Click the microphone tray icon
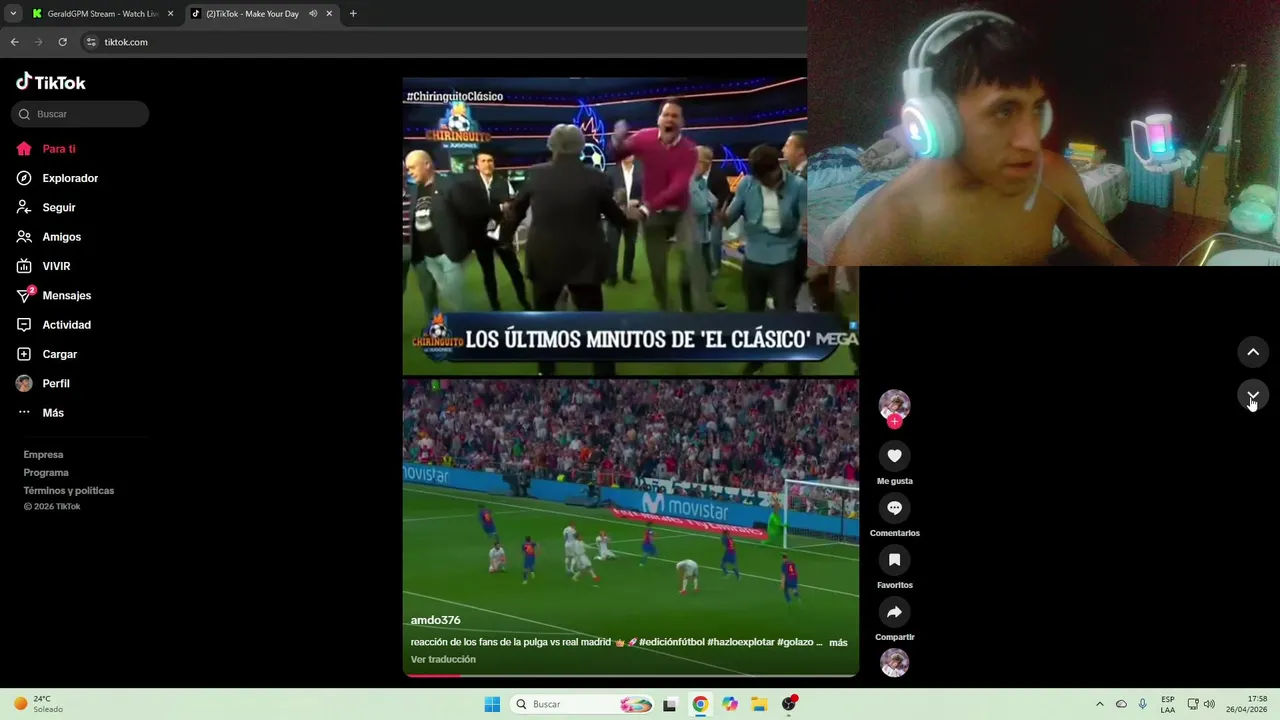1280x720 pixels. point(1143,704)
